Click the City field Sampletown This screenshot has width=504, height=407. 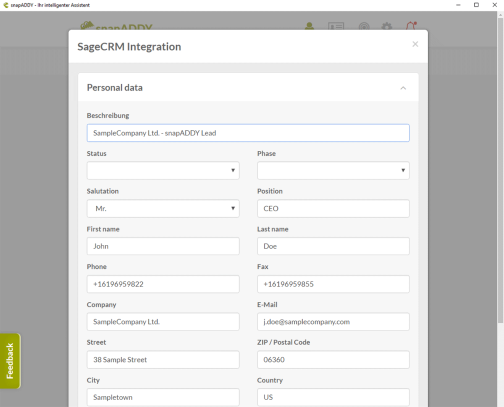point(163,397)
